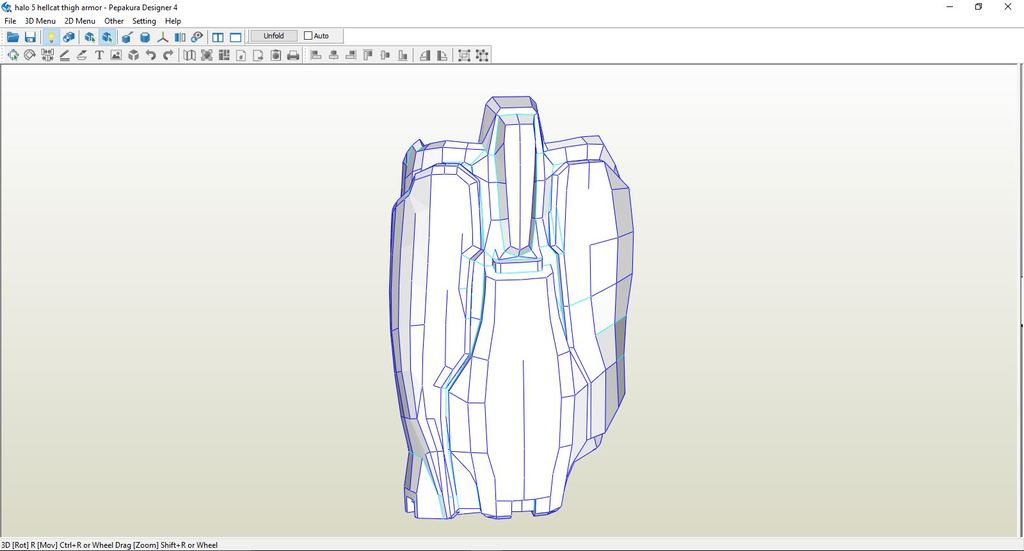Click the blue textured cube icon
This screenshot has width=1024, height=551.
(69, 37)
